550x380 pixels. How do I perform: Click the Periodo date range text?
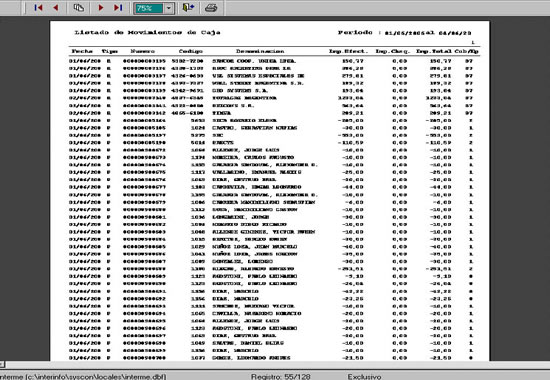click(405, 33)
